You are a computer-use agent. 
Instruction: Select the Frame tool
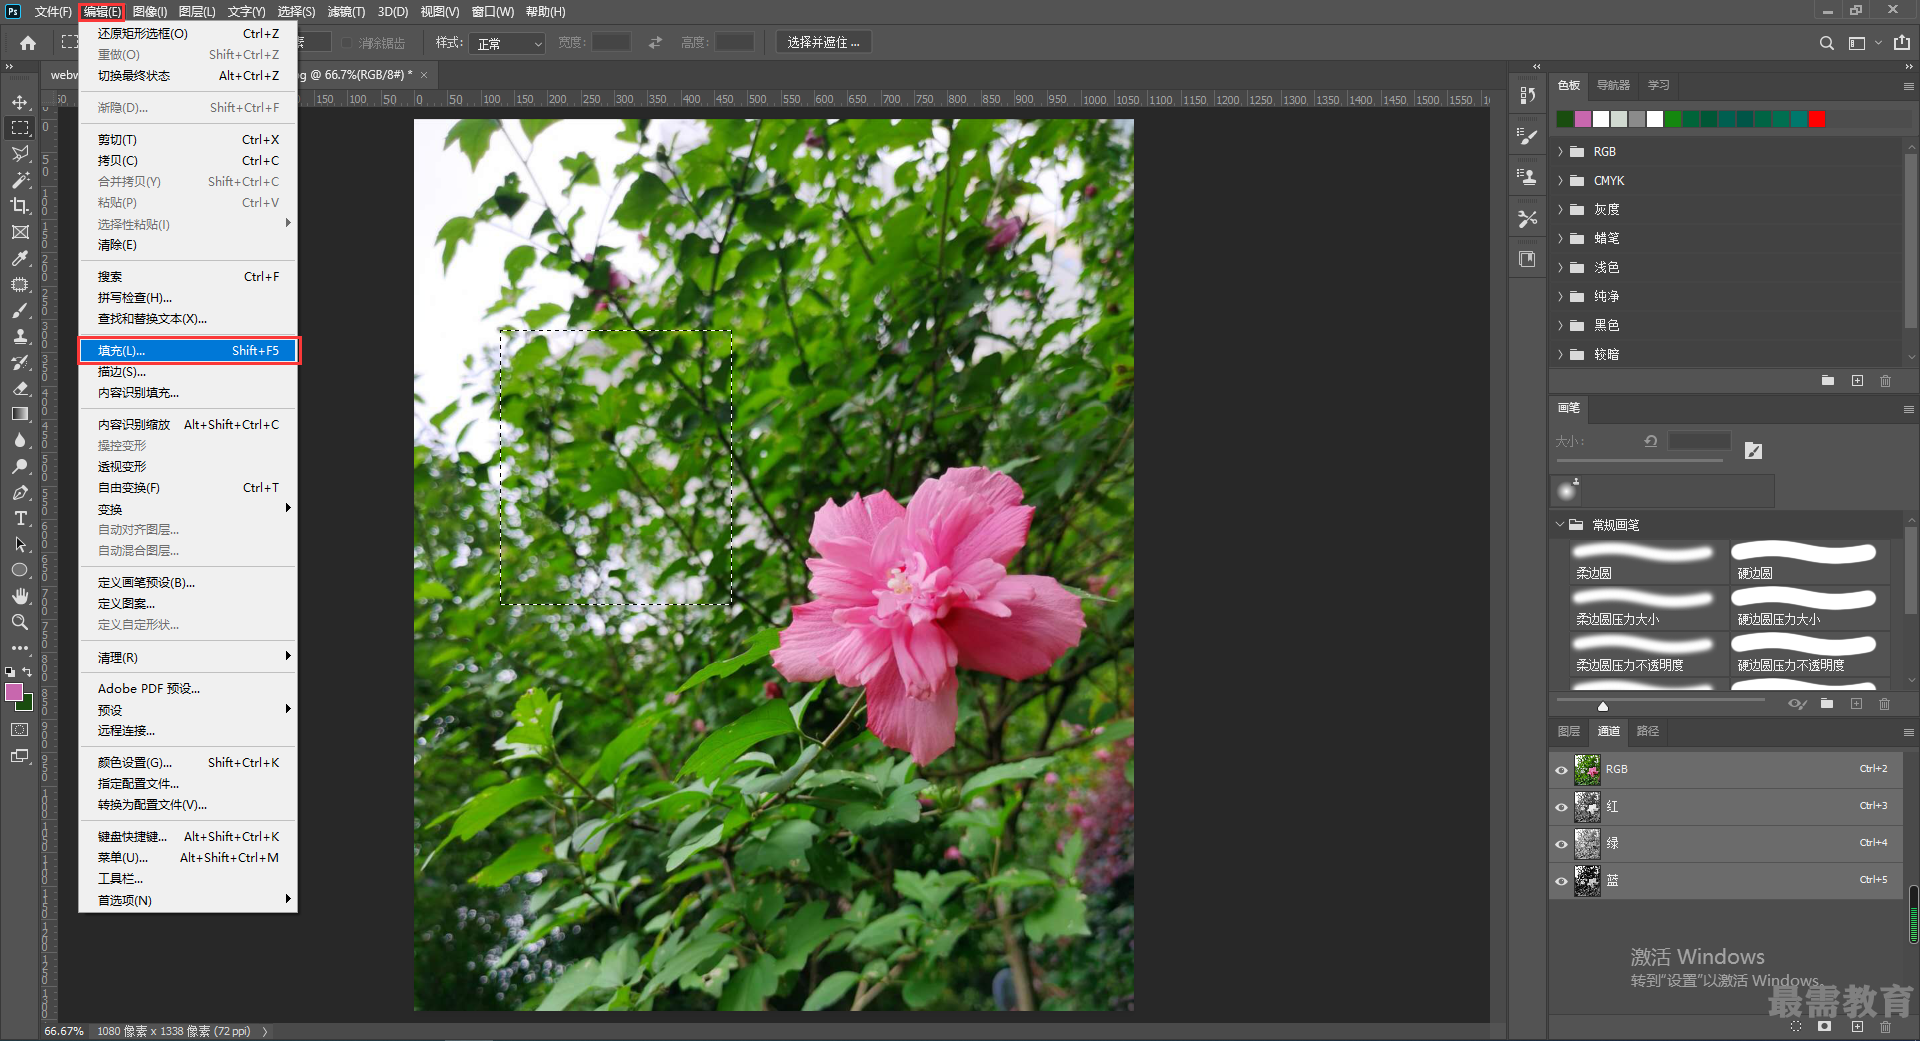tap(20, 232)
